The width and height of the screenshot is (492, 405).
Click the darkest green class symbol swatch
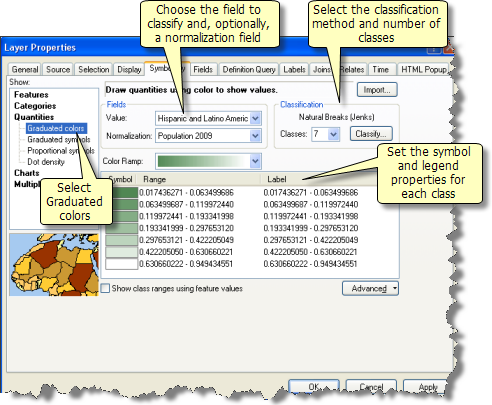click(x=122, y=192)
